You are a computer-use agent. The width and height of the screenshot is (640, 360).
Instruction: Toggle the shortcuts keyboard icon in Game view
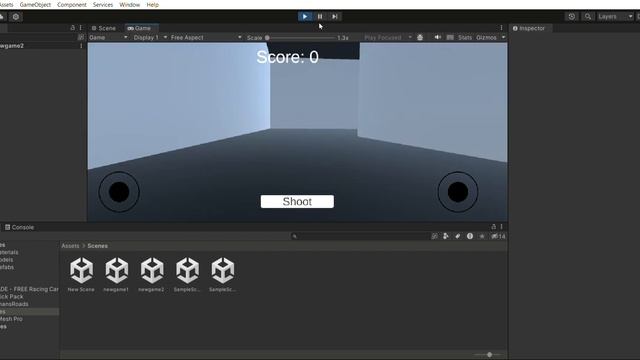point(450,38)
